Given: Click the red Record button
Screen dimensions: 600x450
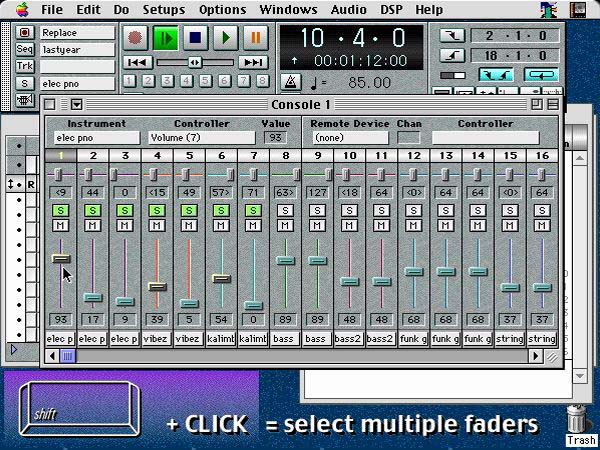Looking at the screenshot, I should point(137,38).
